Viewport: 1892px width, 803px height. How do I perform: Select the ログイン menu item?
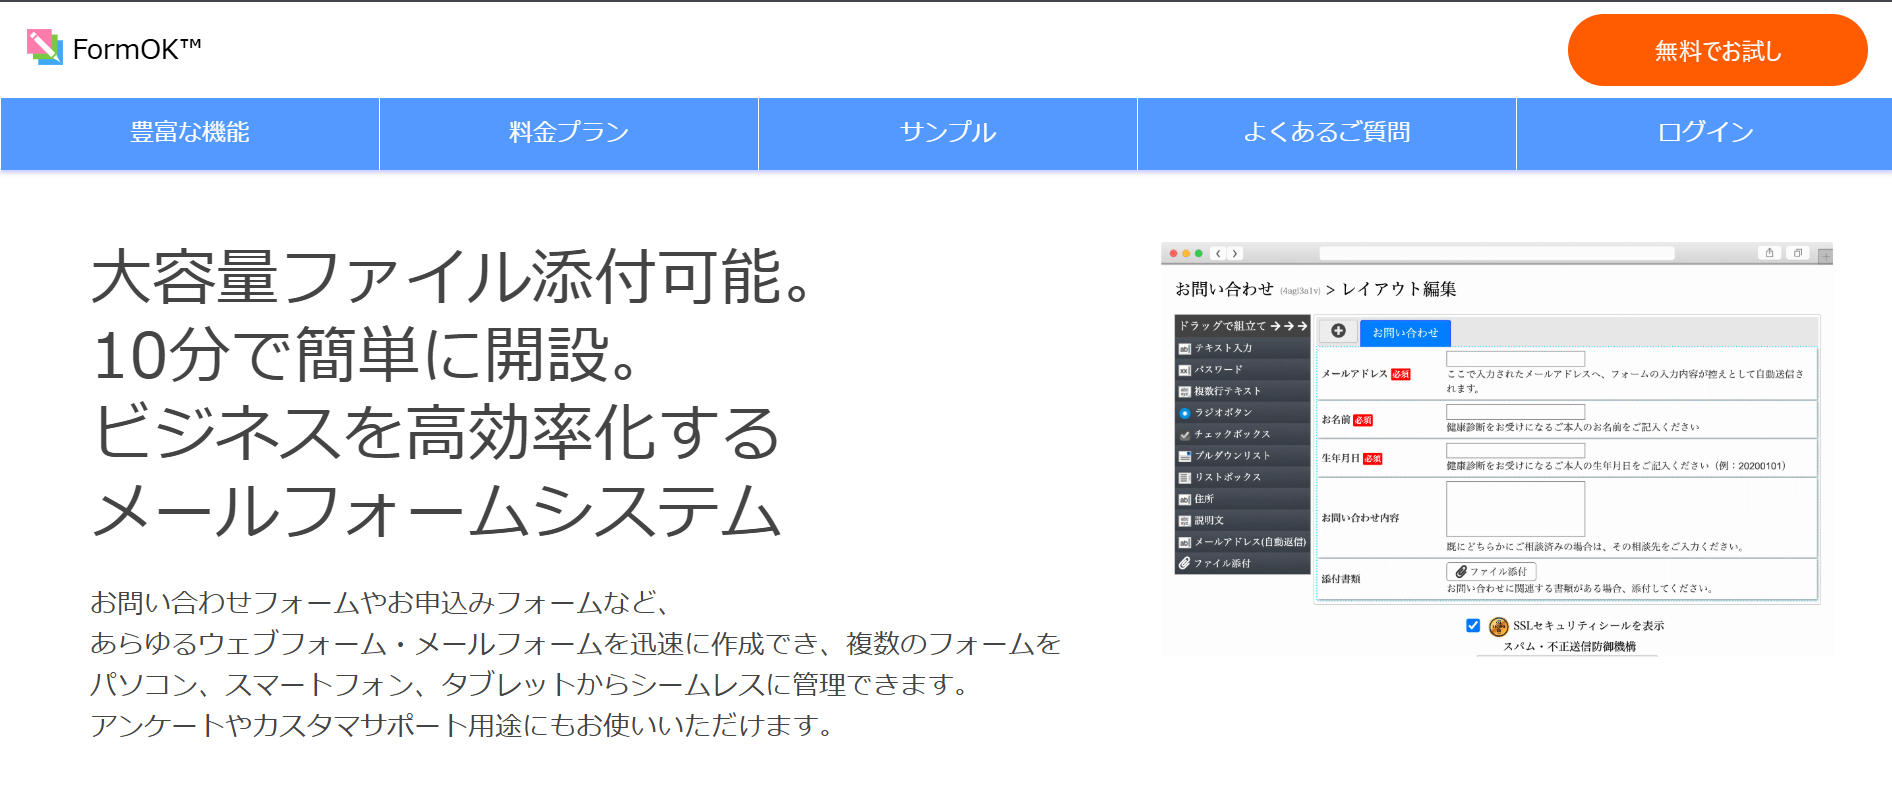[1705, 133]
